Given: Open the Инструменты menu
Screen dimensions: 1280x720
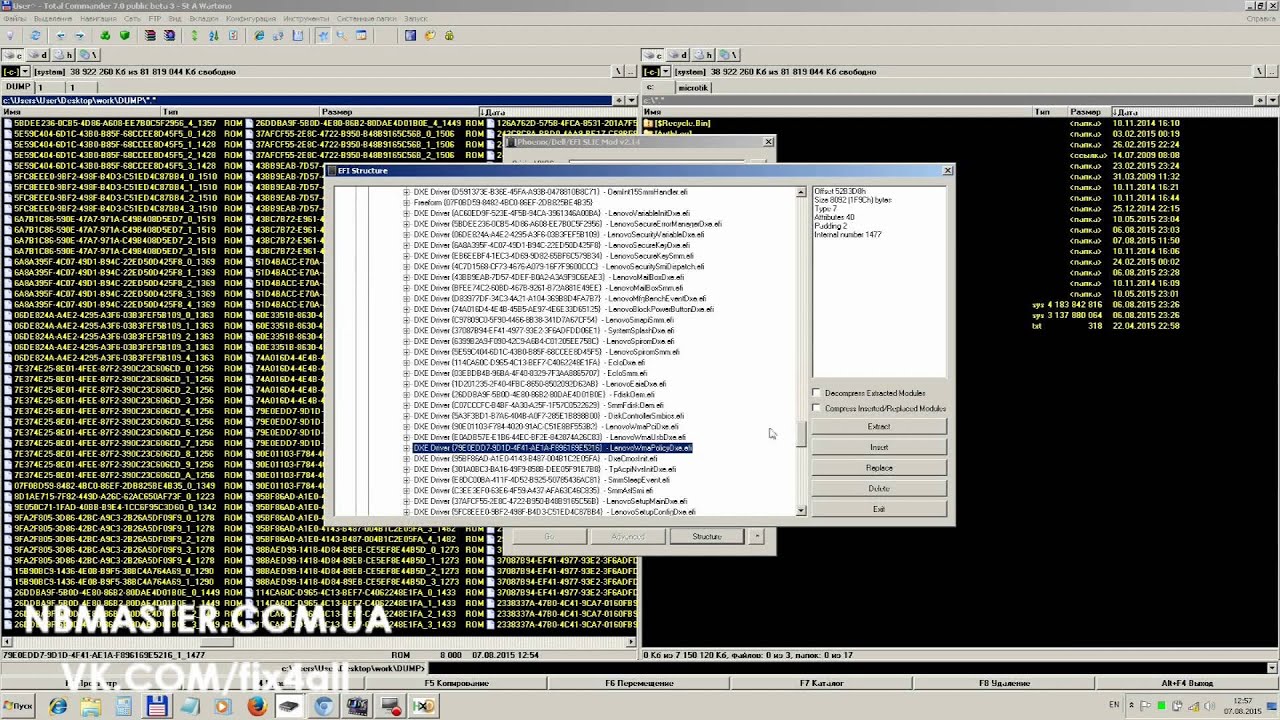Looking at the screenshot, I should click(x=306, y=19).
